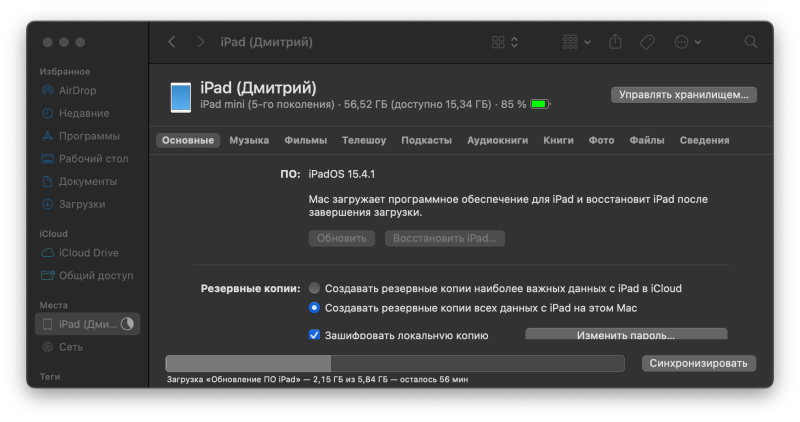Switch to the Фото tab
This screenshot has width=800, height=422.
coord(602,140)
